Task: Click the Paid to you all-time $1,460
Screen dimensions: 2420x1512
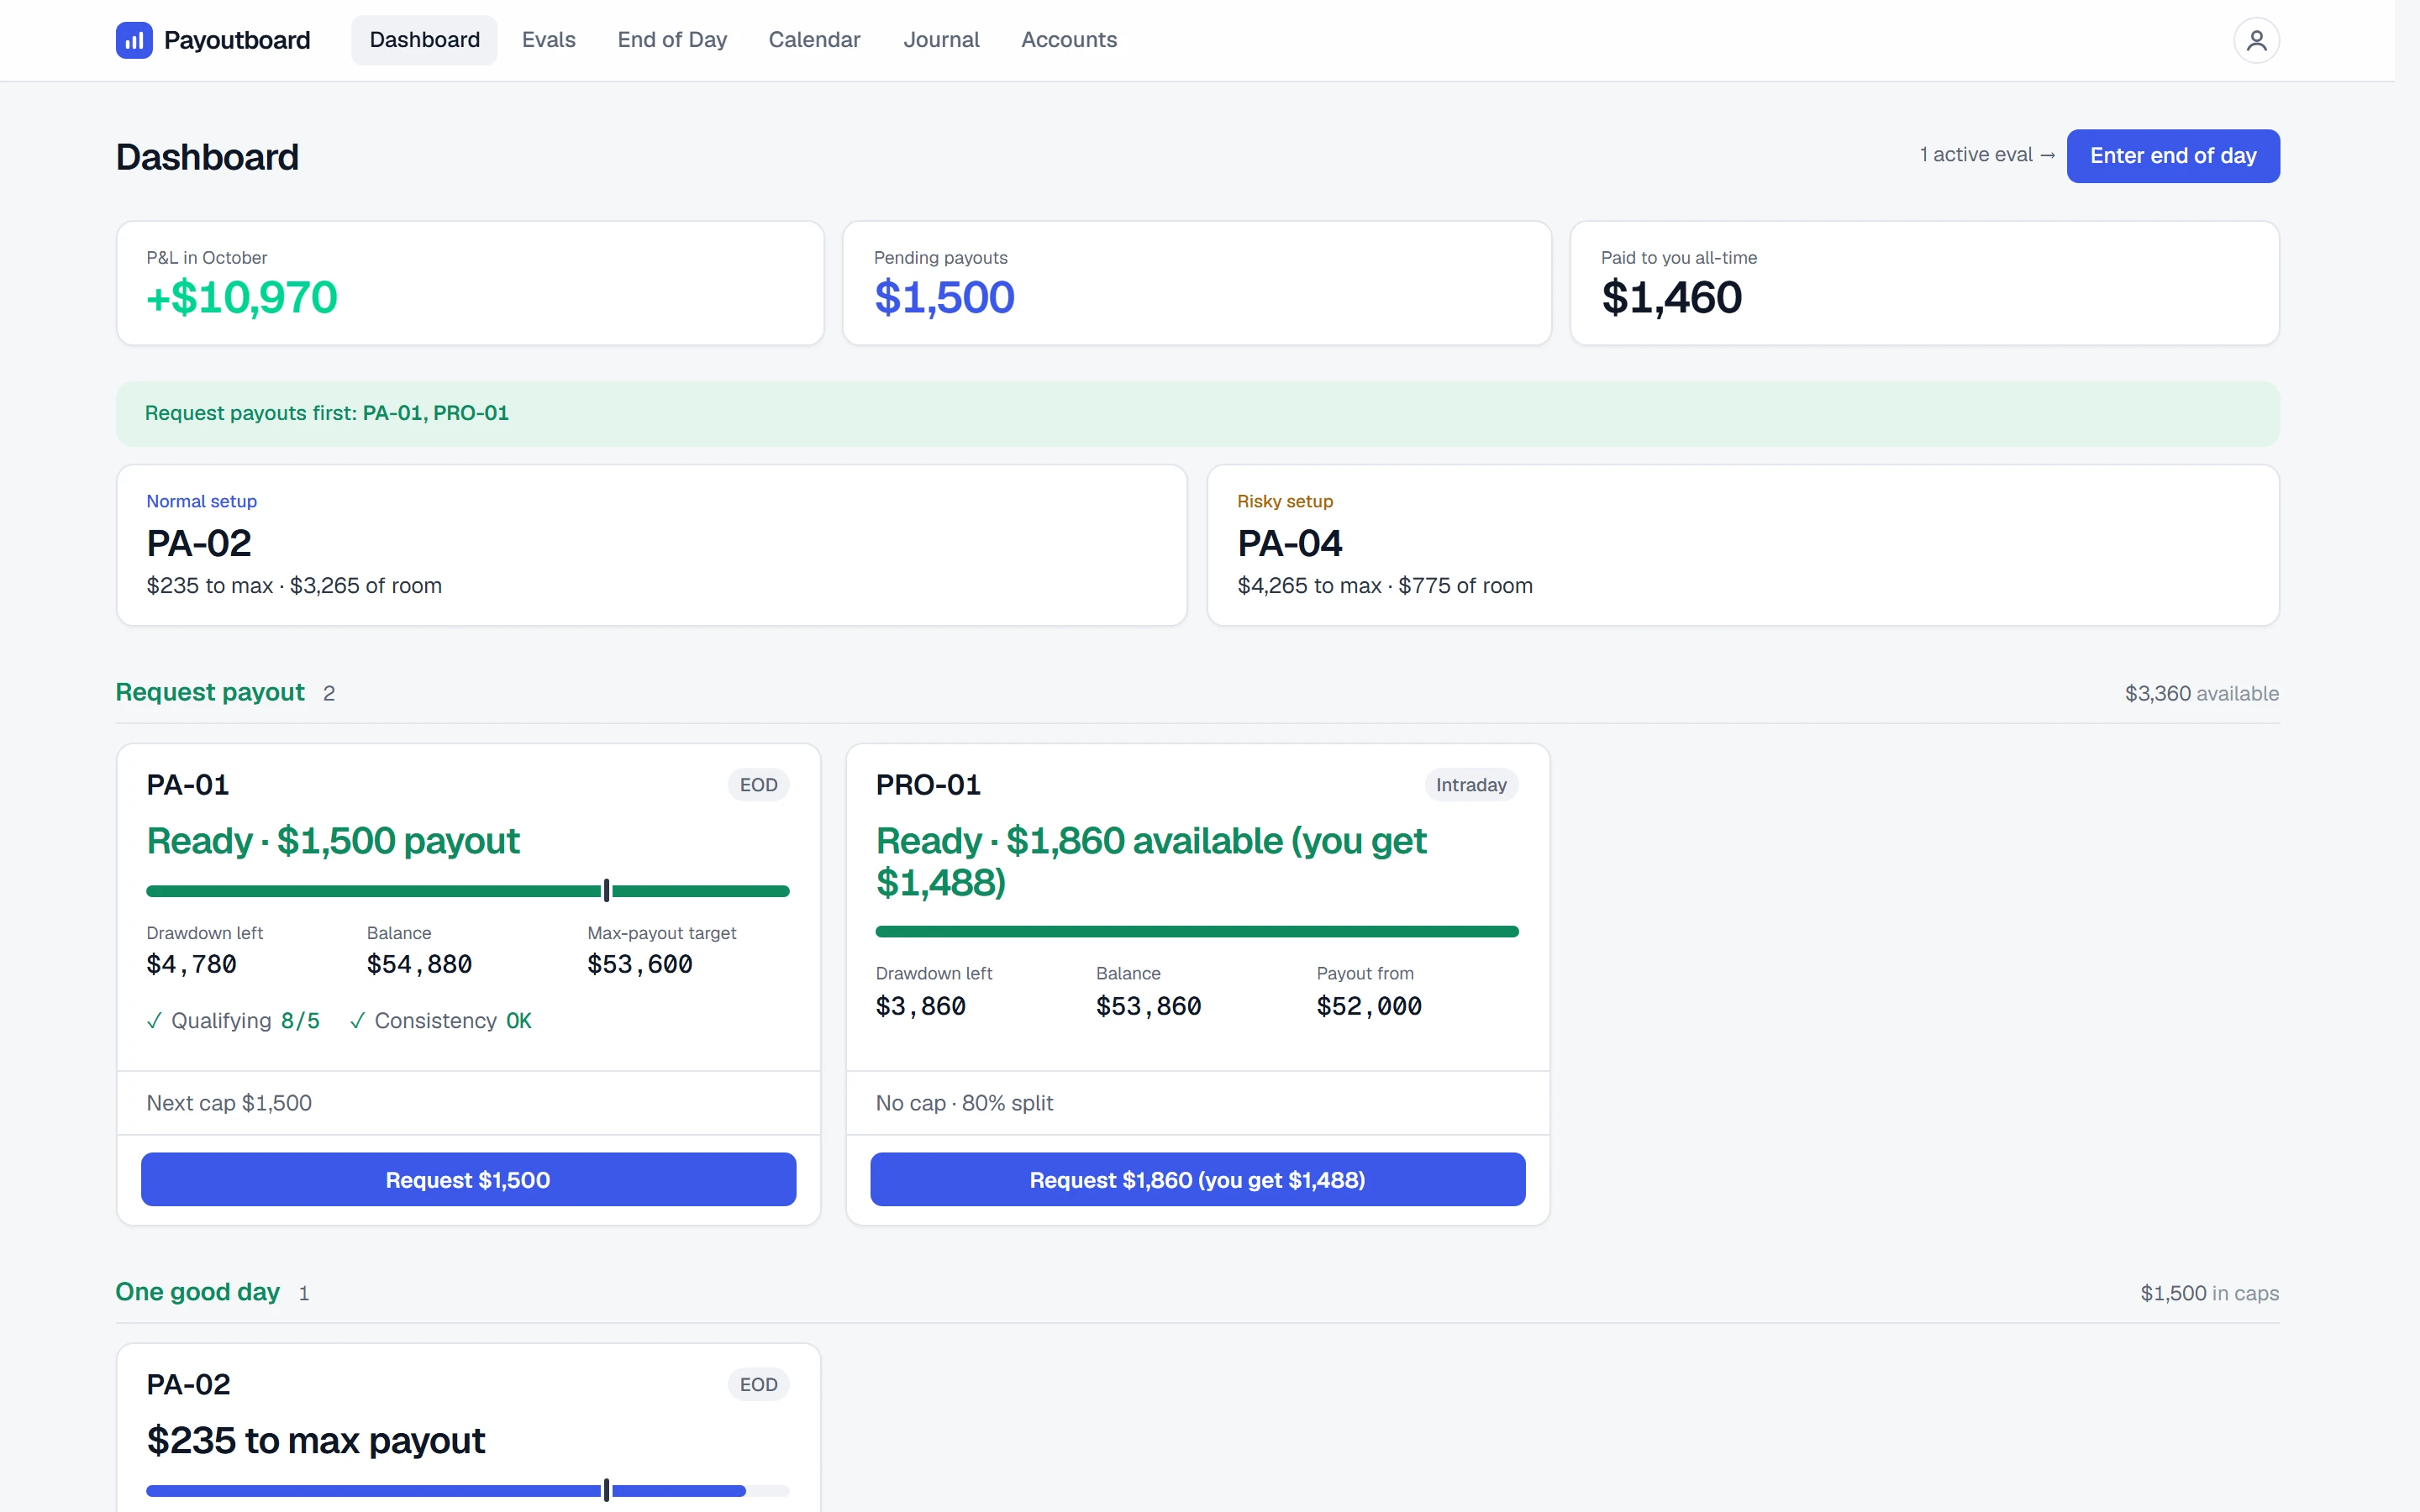Action: 1671,298
